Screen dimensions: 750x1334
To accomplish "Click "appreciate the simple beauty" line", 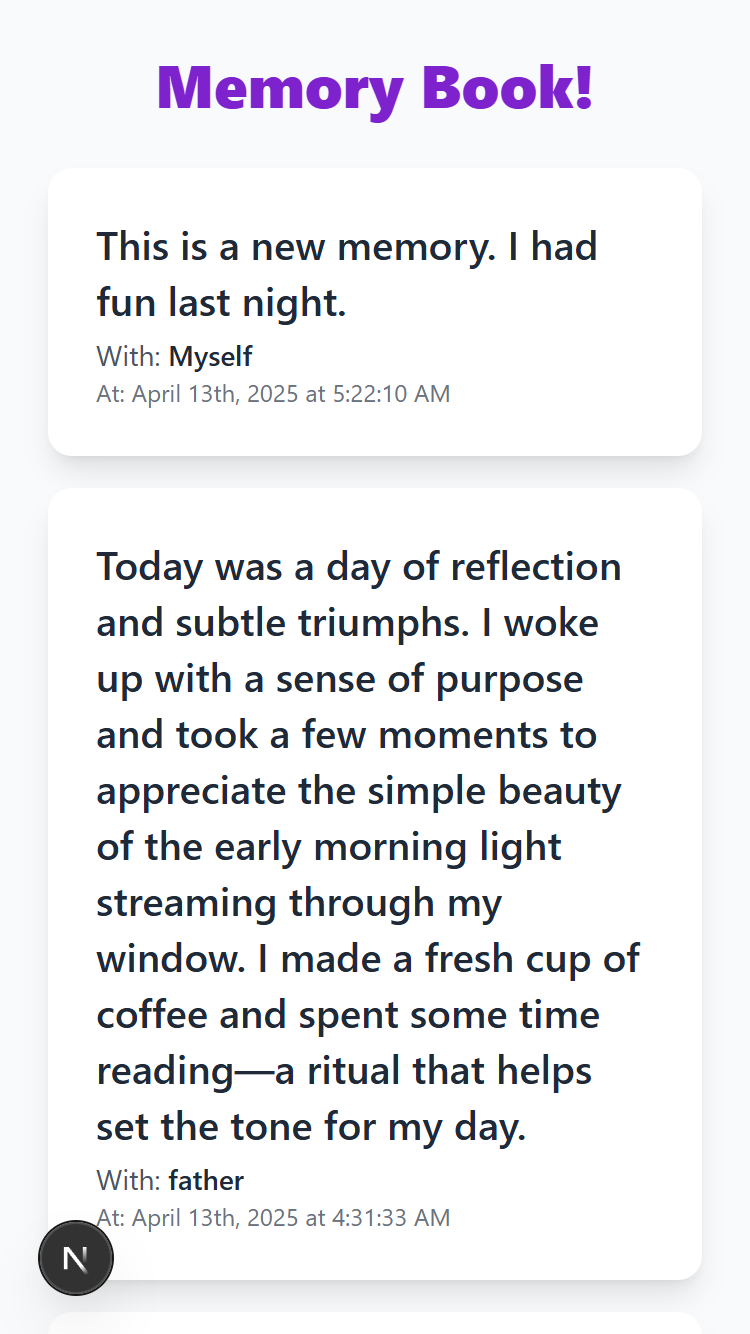I will [x=359, y=791].
